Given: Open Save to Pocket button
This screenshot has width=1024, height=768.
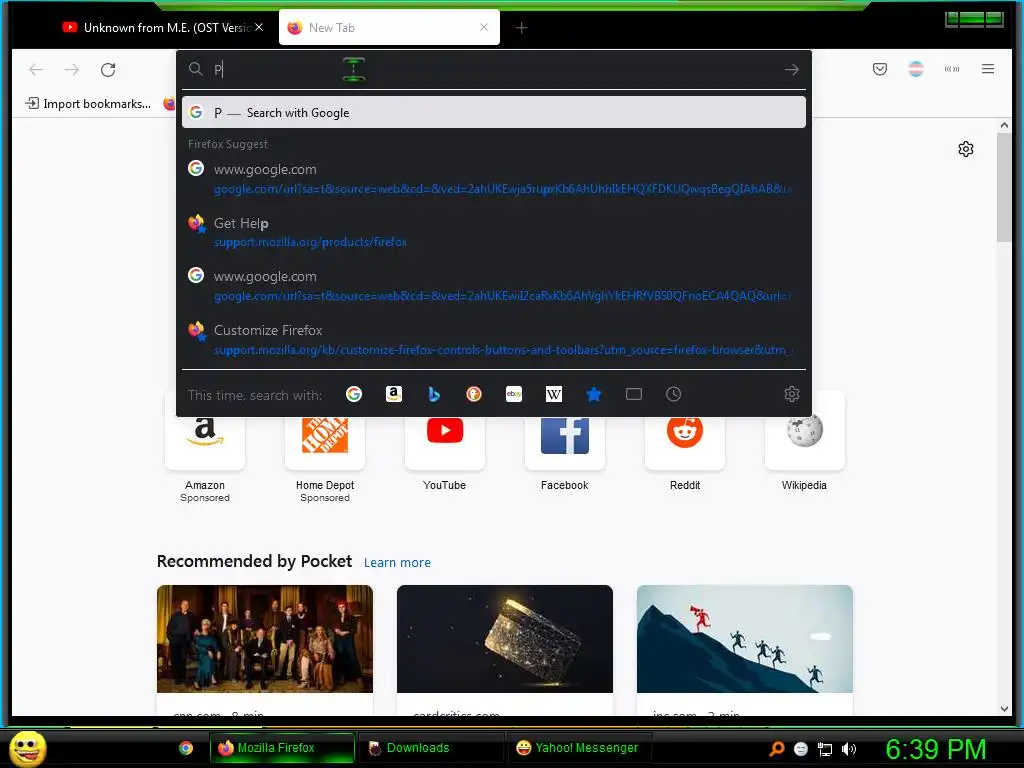Looking at the screenshot, I should pos(880,69).
